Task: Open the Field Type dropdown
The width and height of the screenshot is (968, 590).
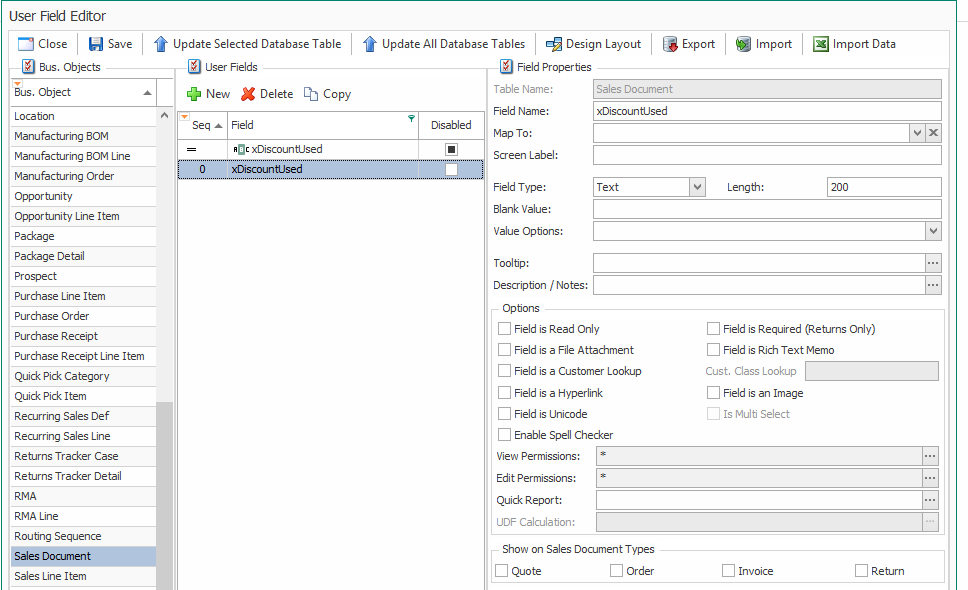Action: [x=697, y=187]
